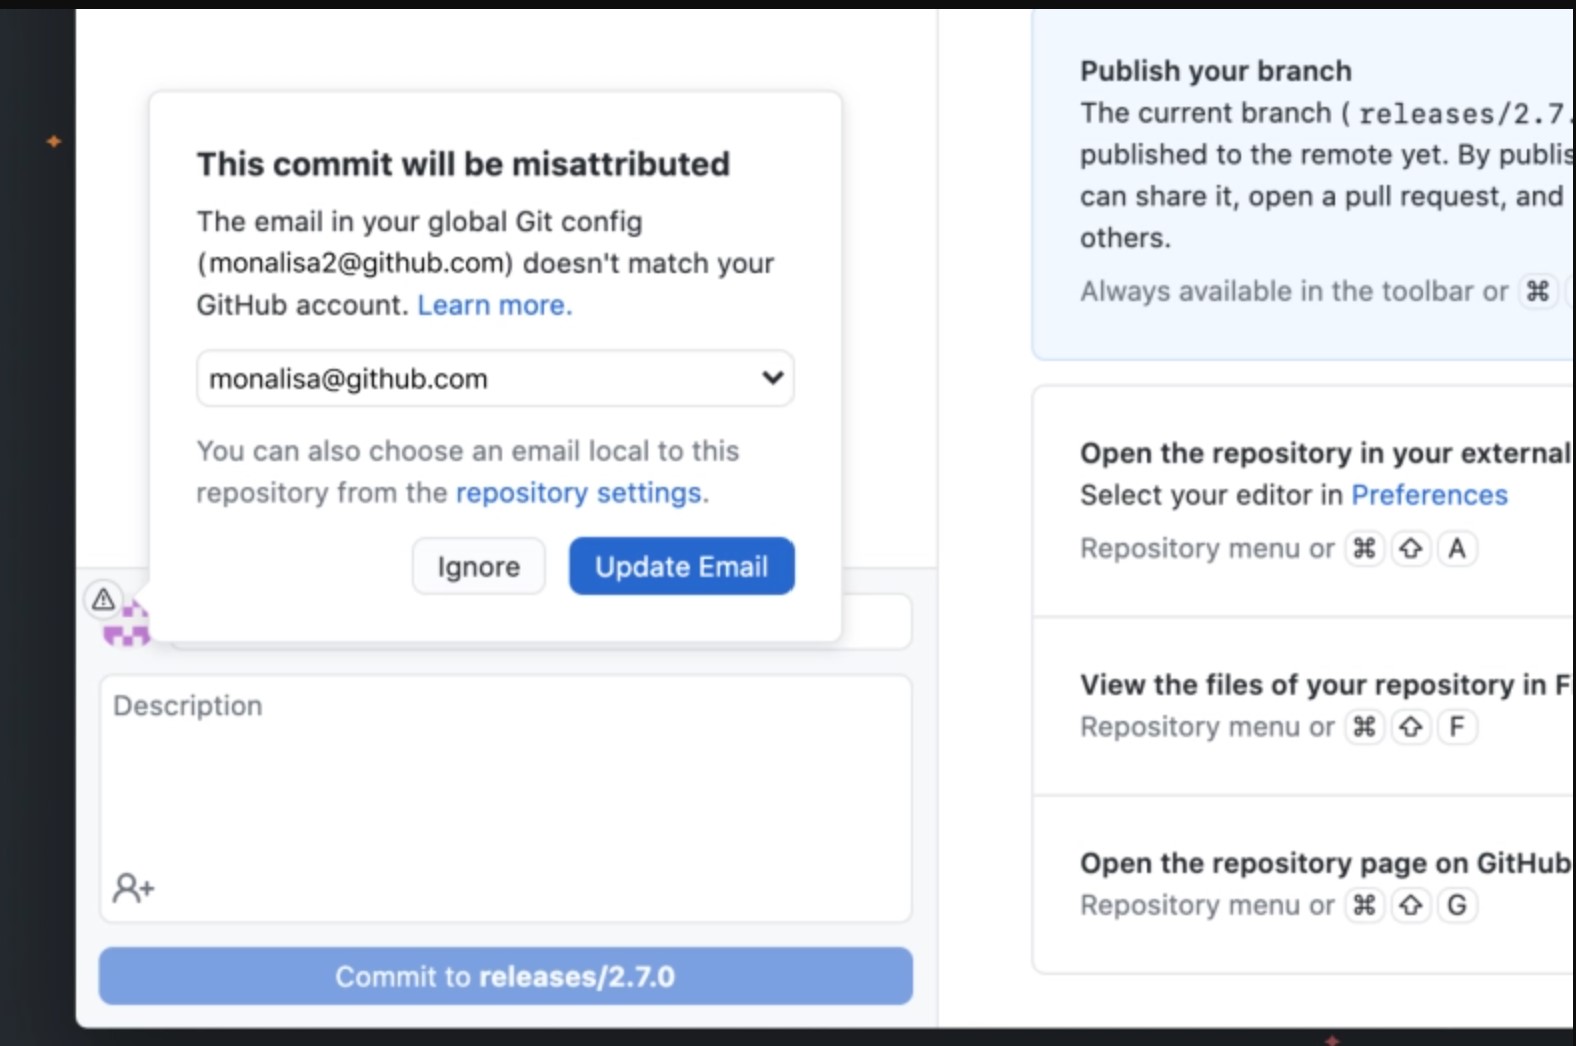1576x1046 pixels.
Task: Click the add co-authors icon
Action: coord(133,887)
